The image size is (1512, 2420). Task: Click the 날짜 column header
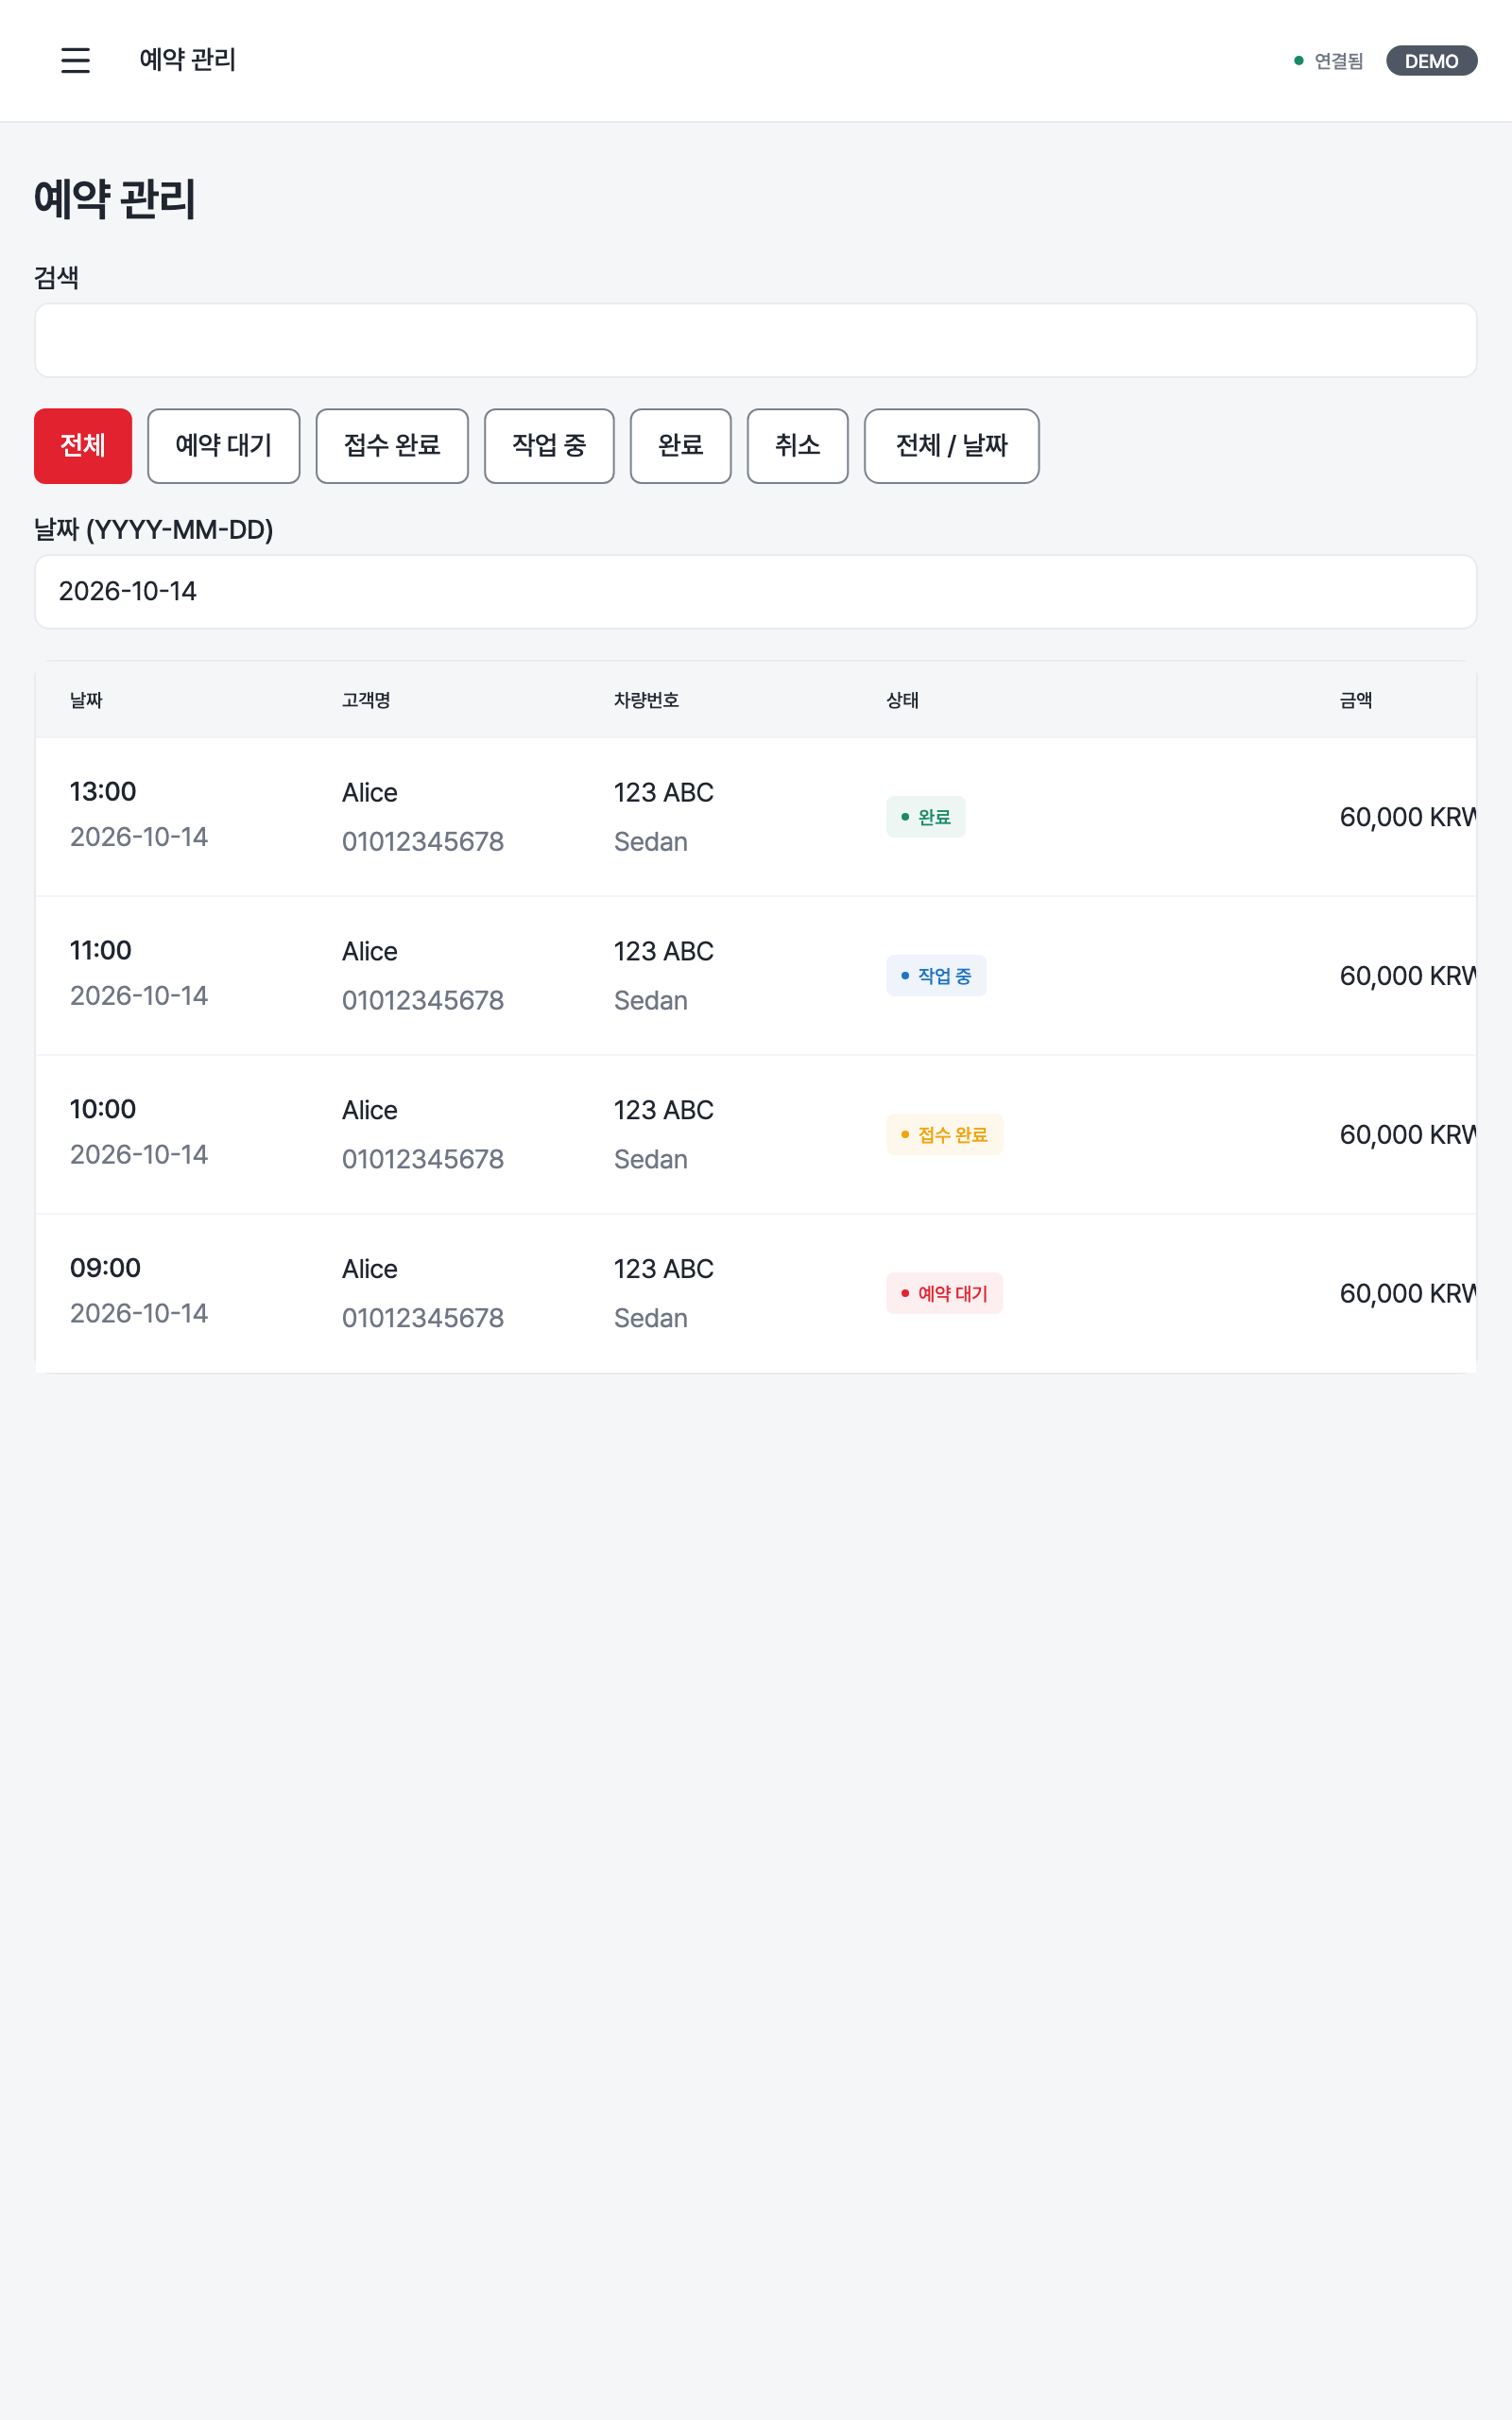pos(86,700)
